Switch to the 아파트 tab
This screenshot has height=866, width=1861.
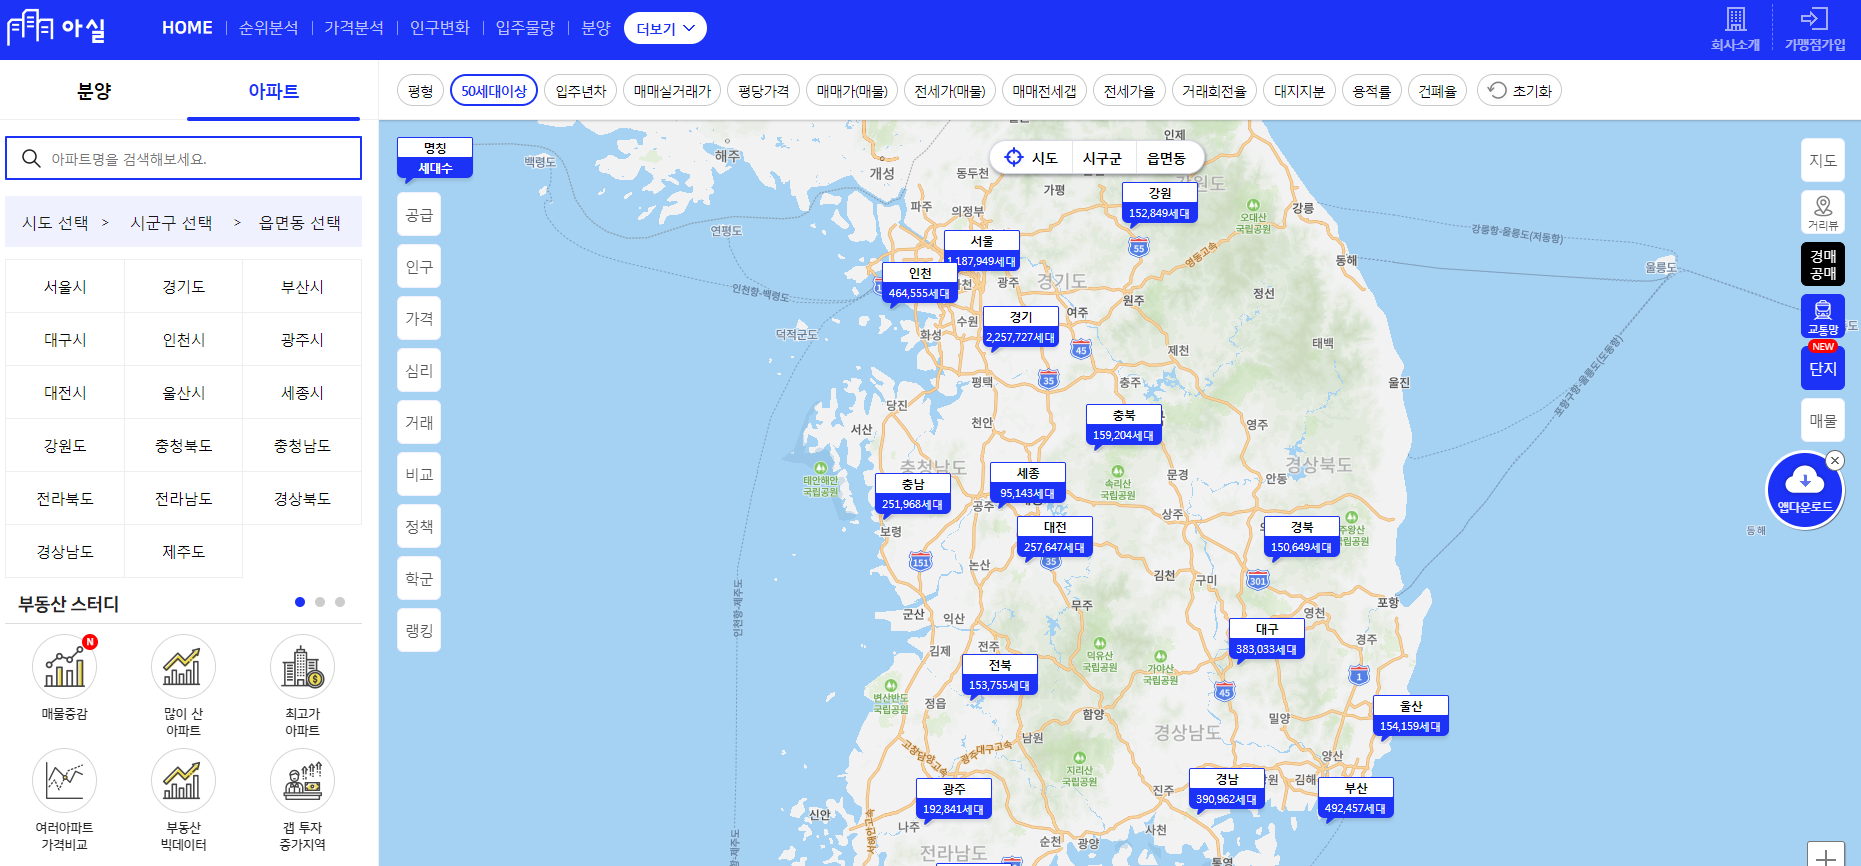click(273, 91)
